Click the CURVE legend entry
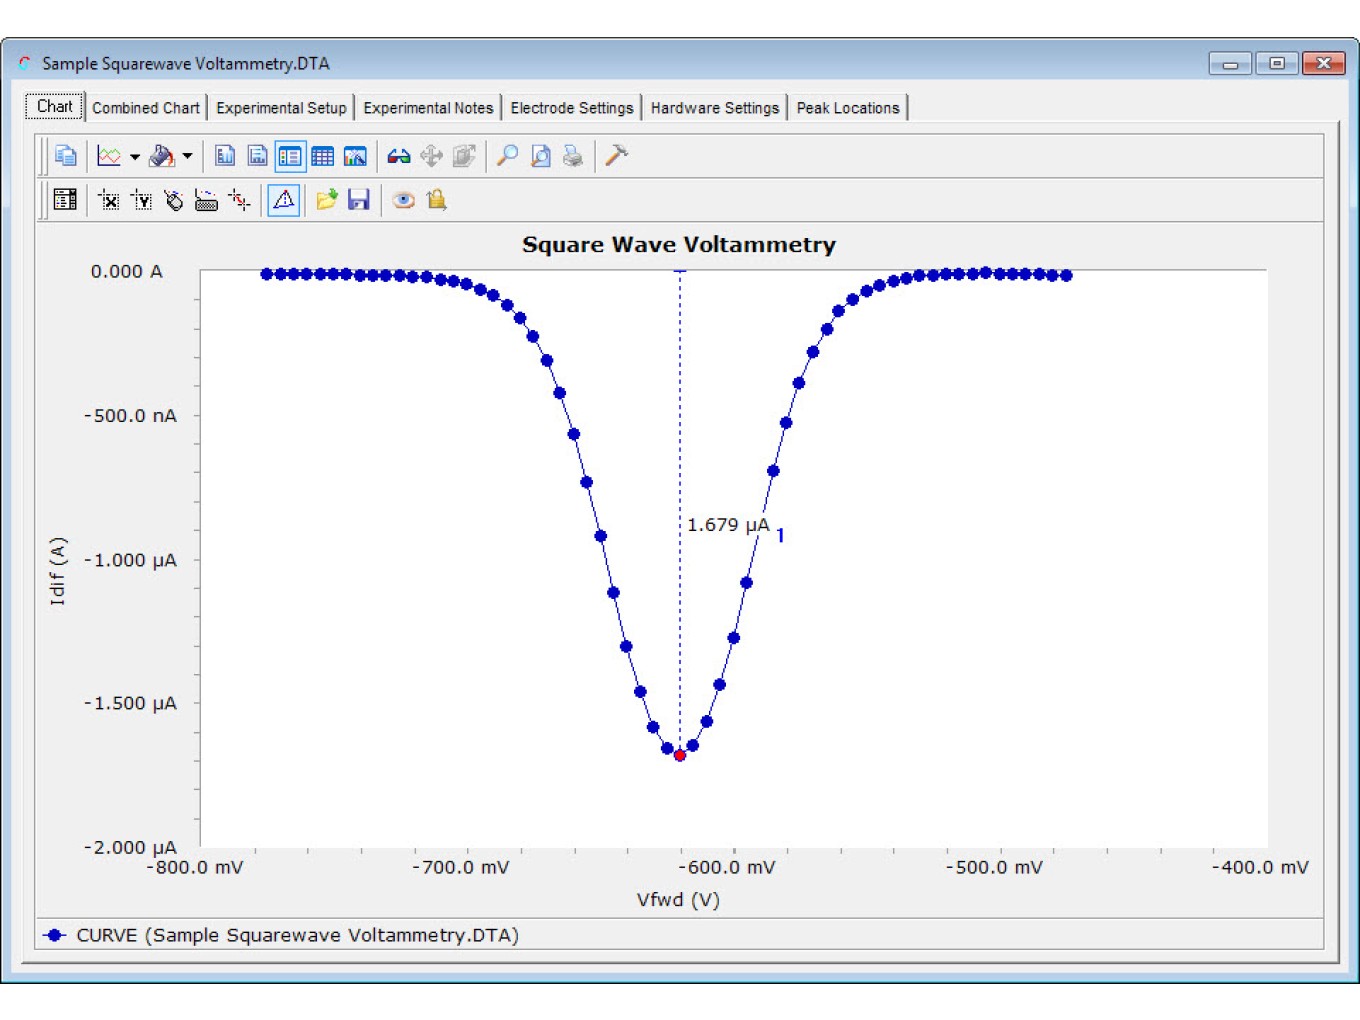The image size is (1360, 1020). click(x=281, y=935)
